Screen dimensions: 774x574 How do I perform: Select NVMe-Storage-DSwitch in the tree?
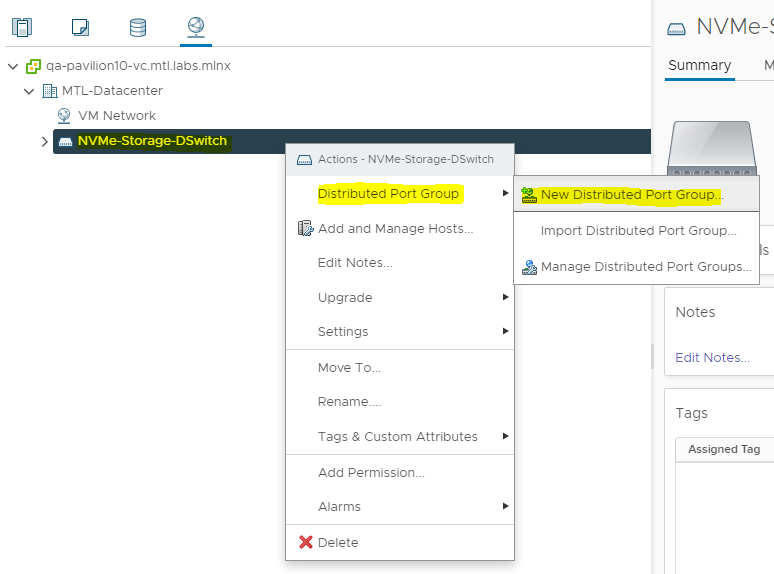pos(153,141)
